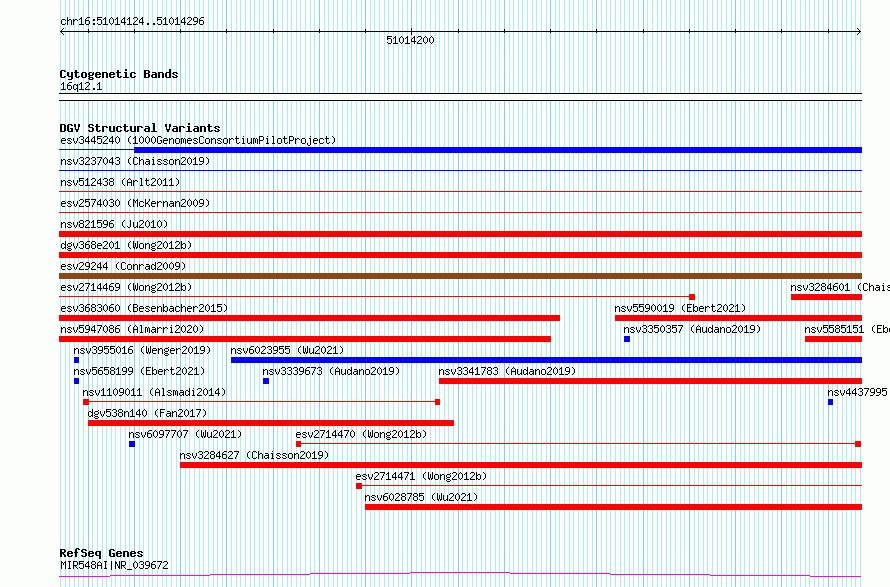
Task: Click blue marker under nsv3350357
Action: [x=627, y=339]
